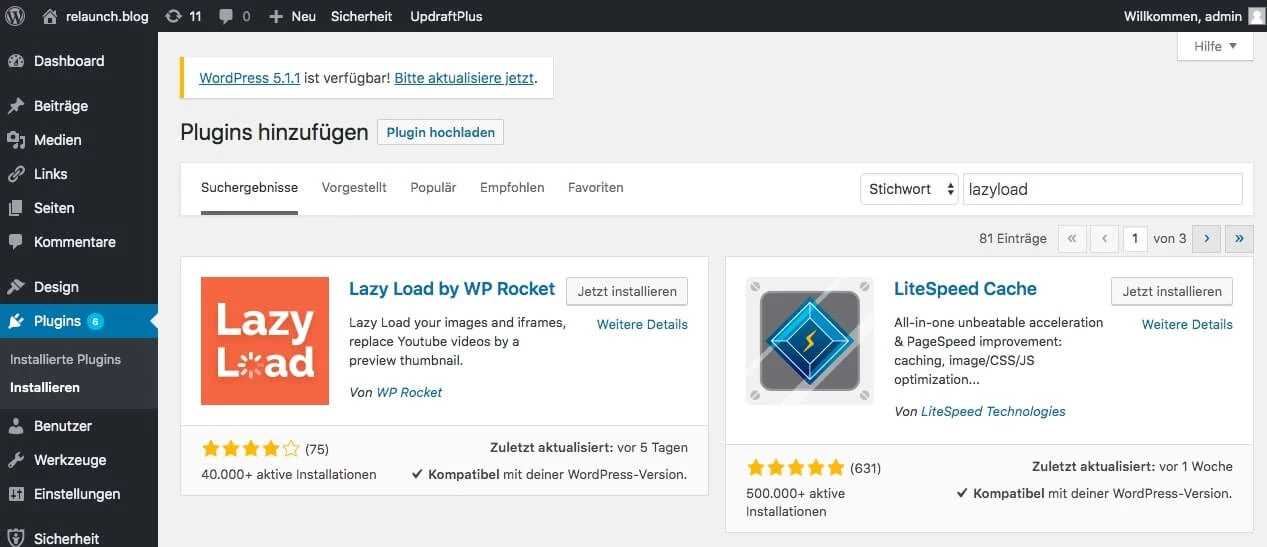
Task: Click the Plugin hochladen button
Action: click(x=440, y=132)
